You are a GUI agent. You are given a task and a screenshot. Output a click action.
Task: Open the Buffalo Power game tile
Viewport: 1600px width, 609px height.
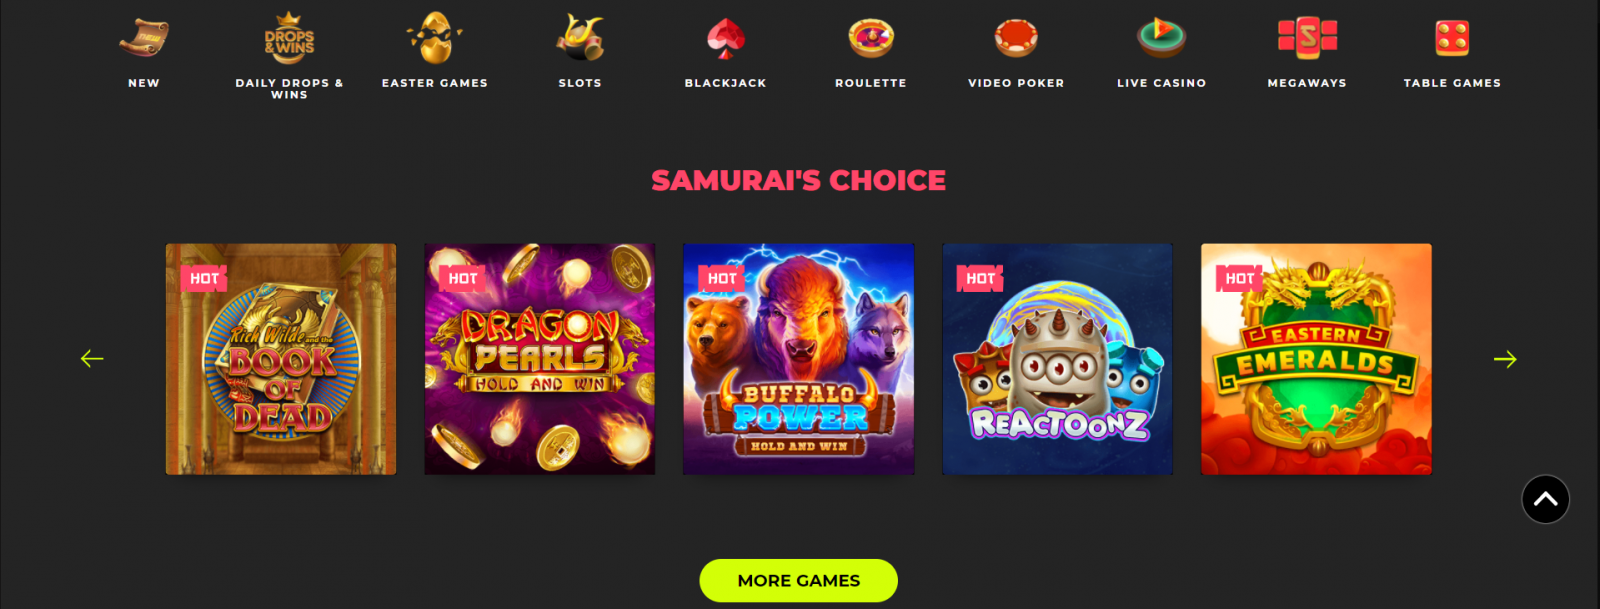coord(798,359)
